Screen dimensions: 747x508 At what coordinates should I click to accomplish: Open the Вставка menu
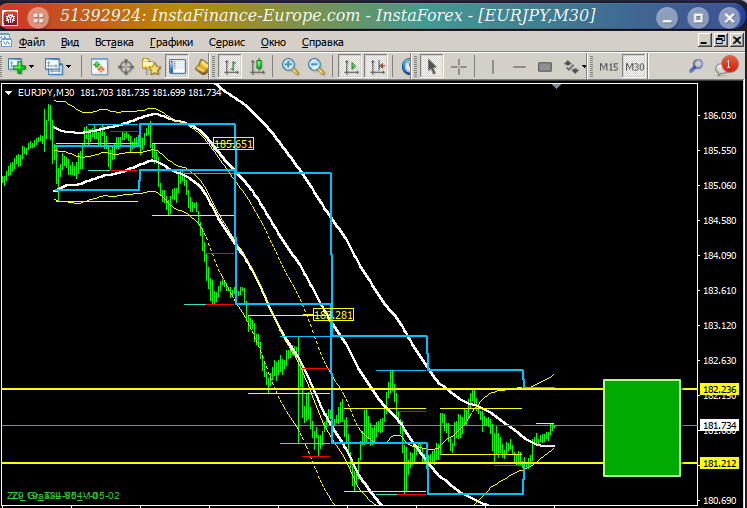pyautogui.click(x=114, y=42)
